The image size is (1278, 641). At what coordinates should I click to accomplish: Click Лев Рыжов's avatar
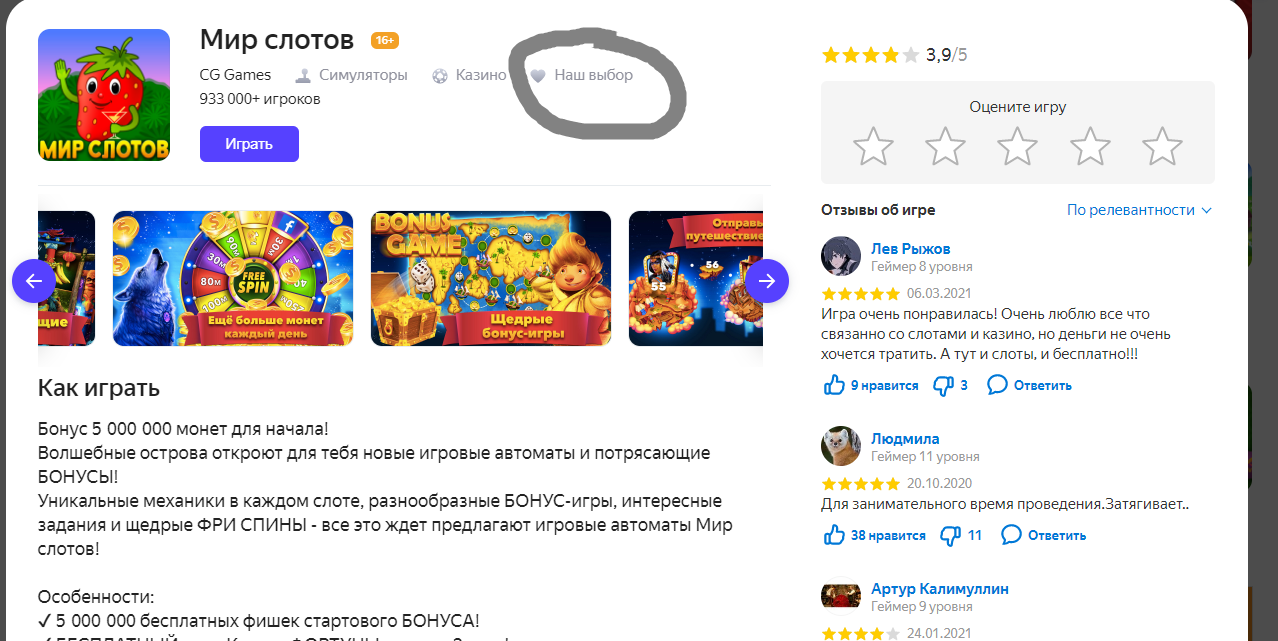tap(841, 257)
